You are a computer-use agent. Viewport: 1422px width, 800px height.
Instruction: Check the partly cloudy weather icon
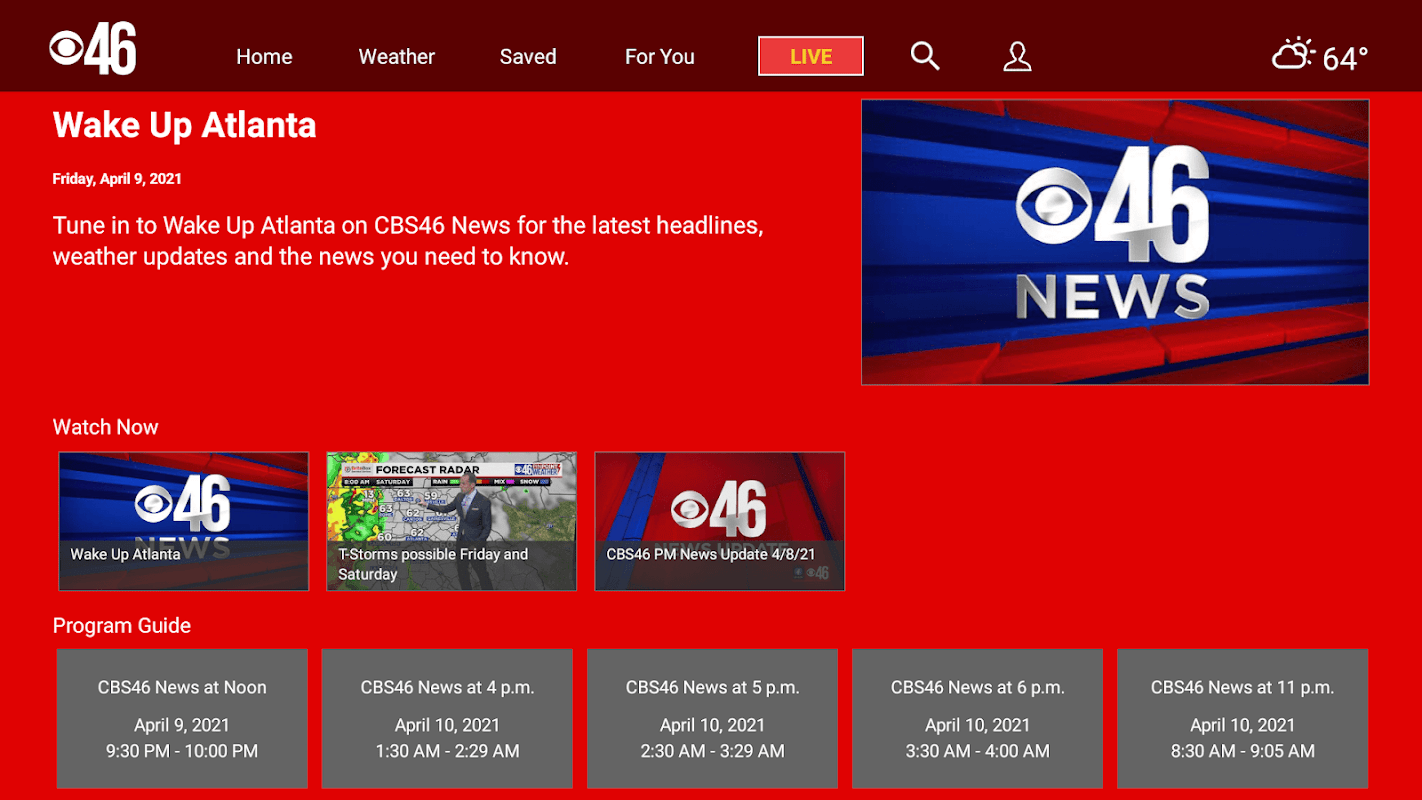tap(1292, 54)
